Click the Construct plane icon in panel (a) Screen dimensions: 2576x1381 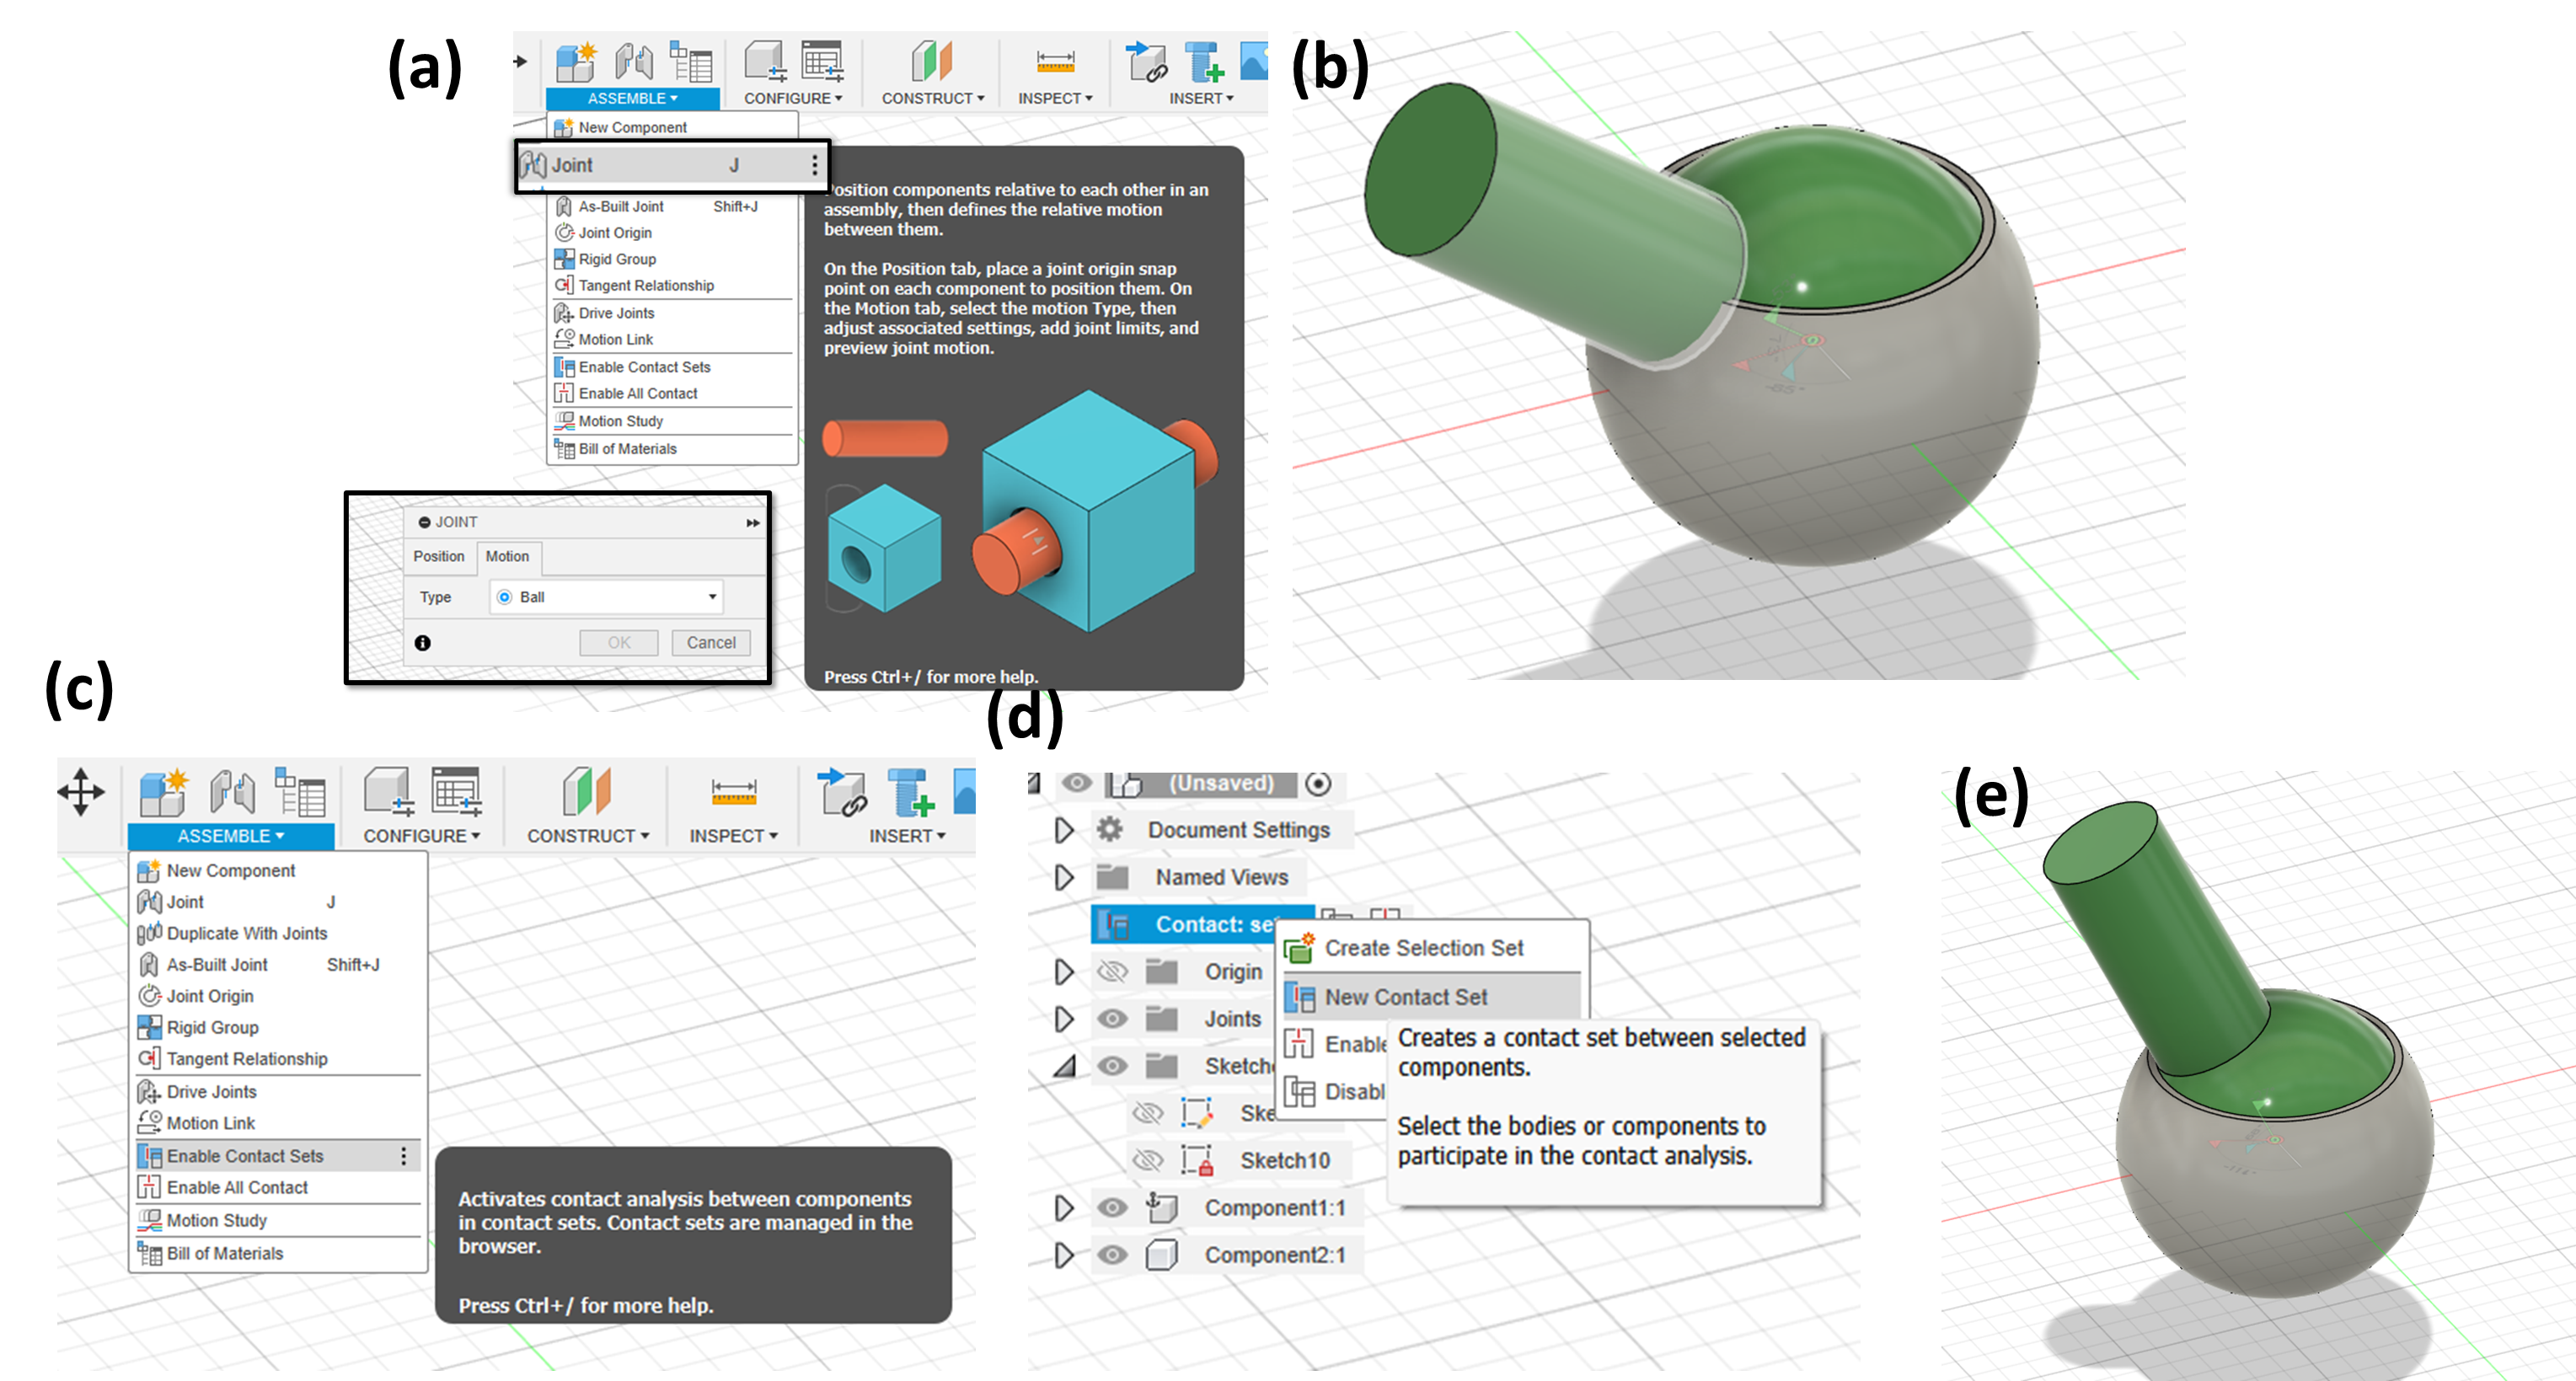[932, 62]
